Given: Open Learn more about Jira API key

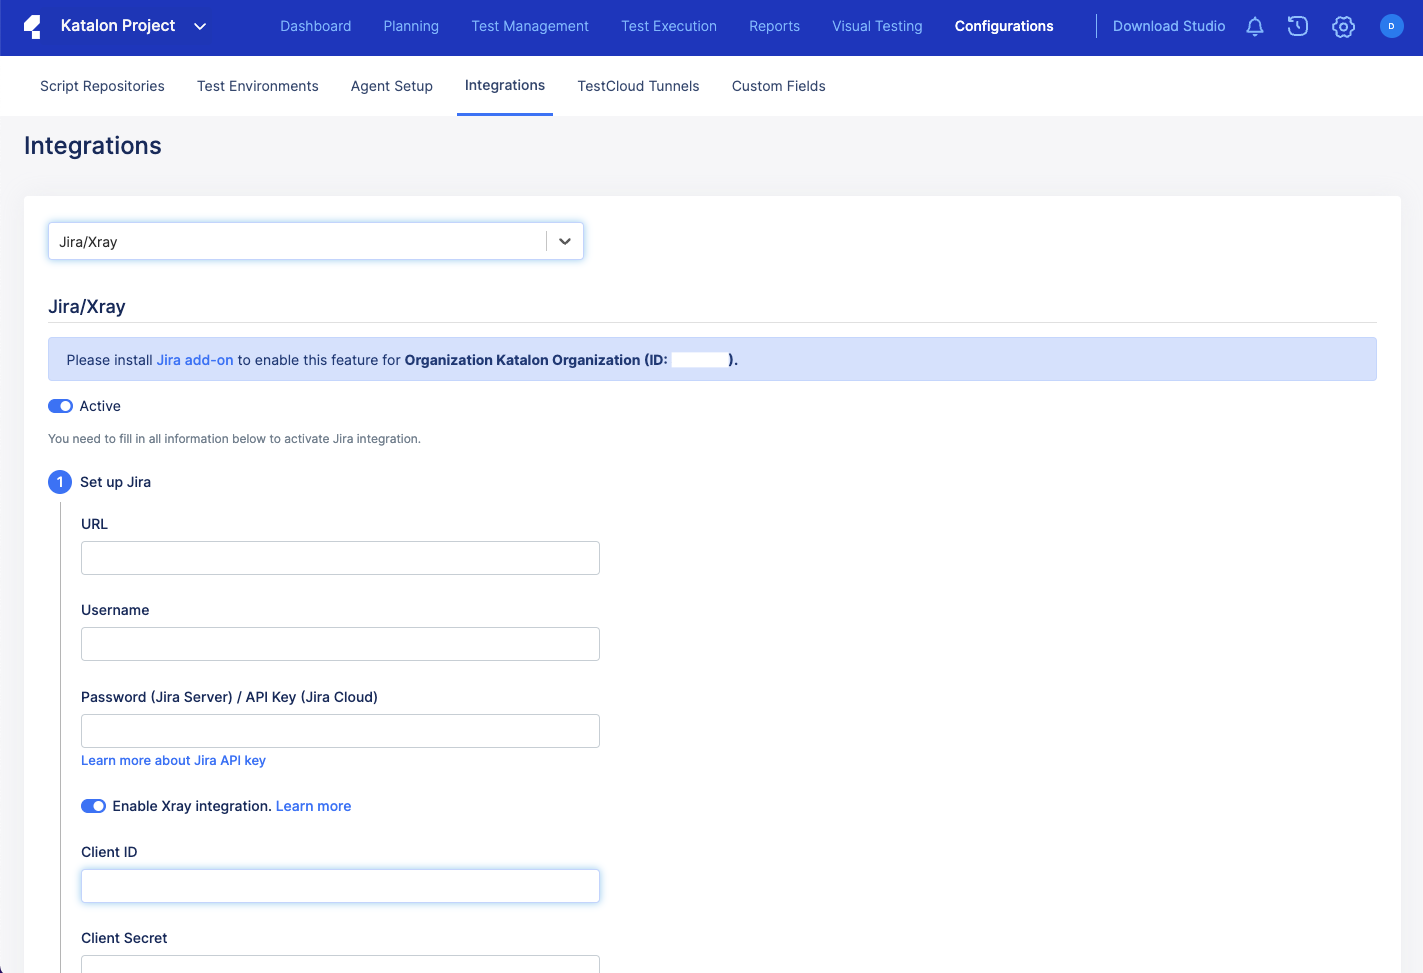Looking at the screenshot, I should coord(173,760).
